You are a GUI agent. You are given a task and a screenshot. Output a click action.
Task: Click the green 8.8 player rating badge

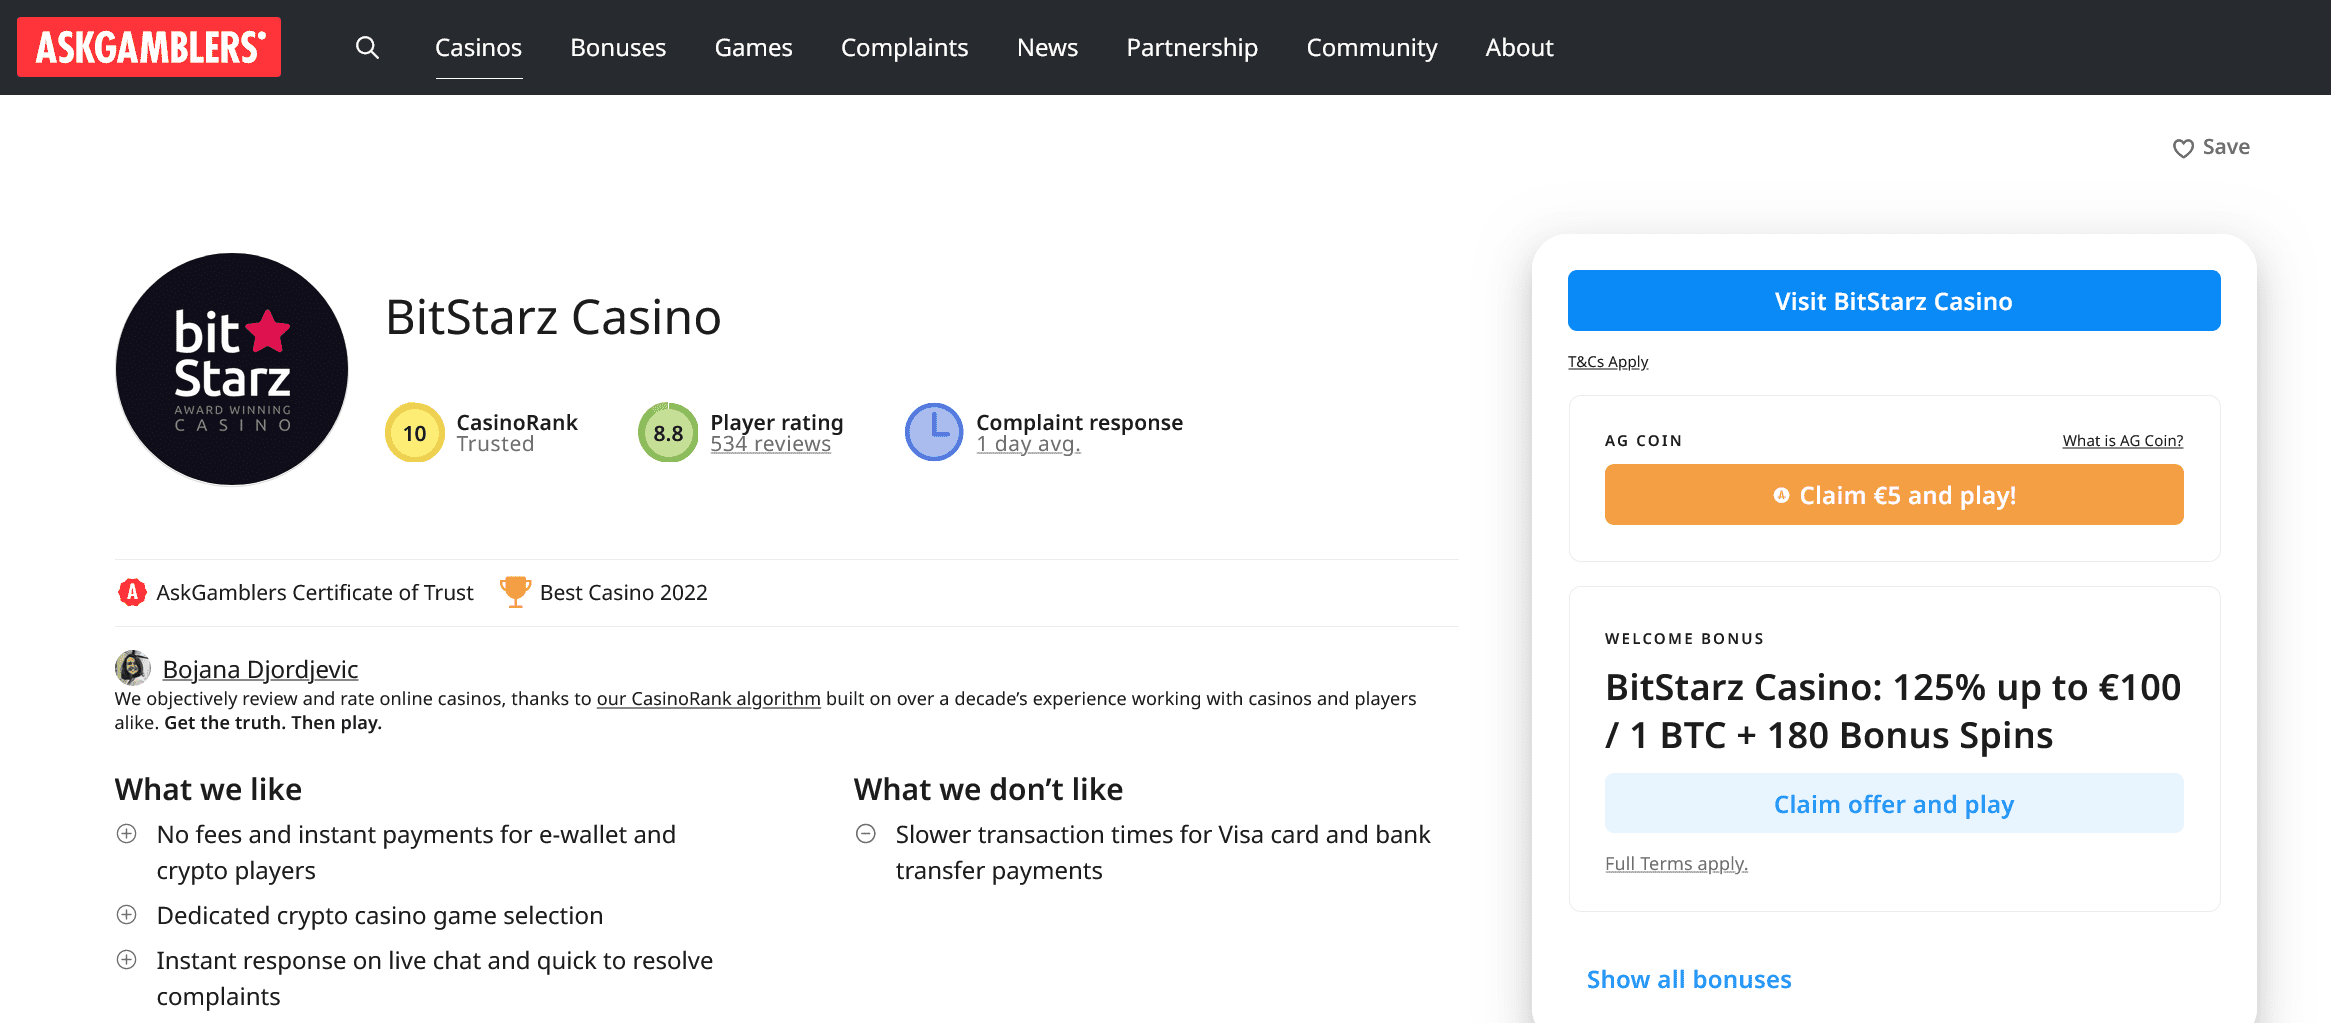point(668,433)
